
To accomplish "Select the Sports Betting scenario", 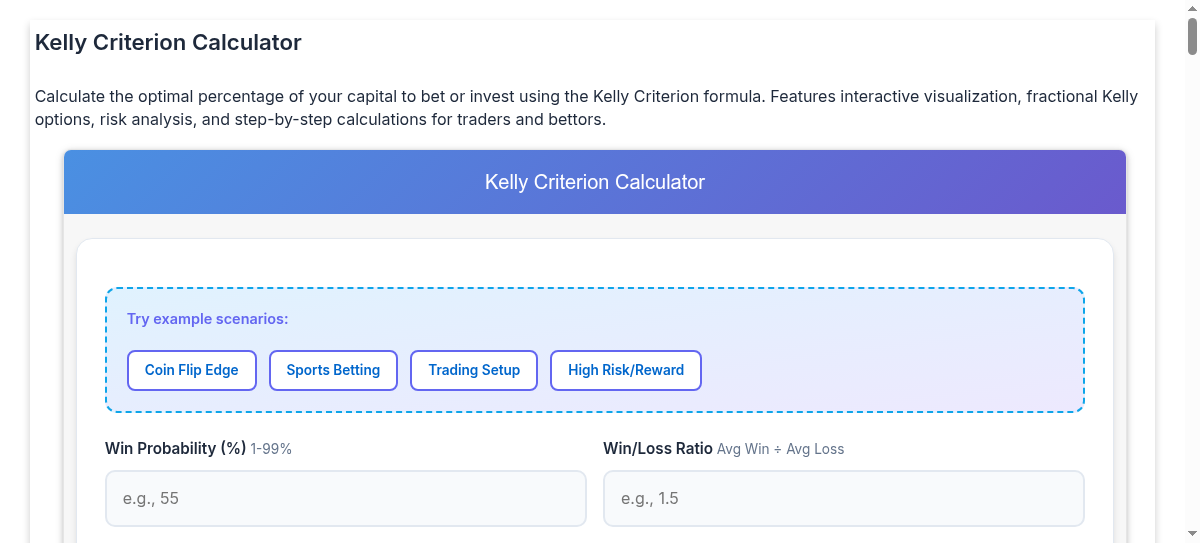I will coord(333,370).
